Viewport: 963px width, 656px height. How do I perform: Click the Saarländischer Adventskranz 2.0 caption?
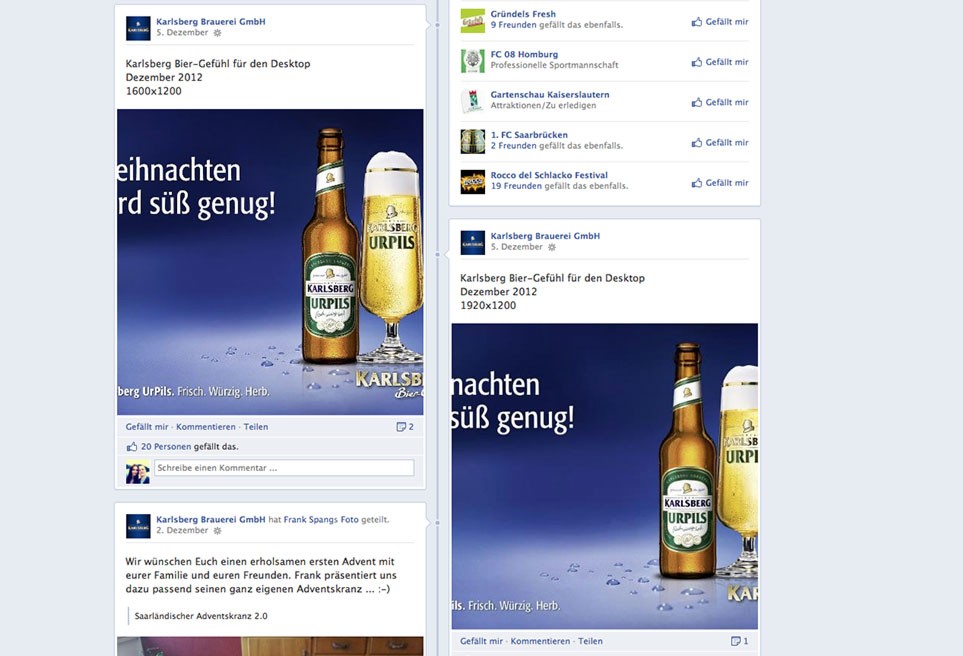201,616
